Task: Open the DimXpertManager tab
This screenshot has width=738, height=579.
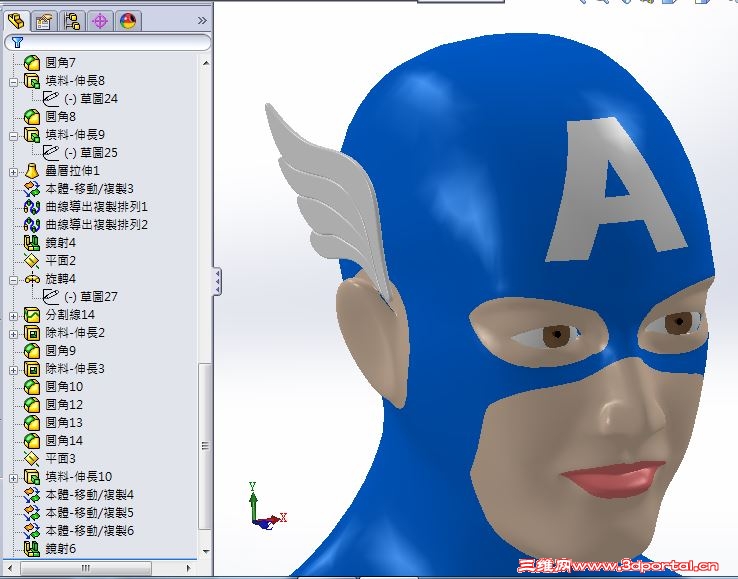Action: [100, 21]
